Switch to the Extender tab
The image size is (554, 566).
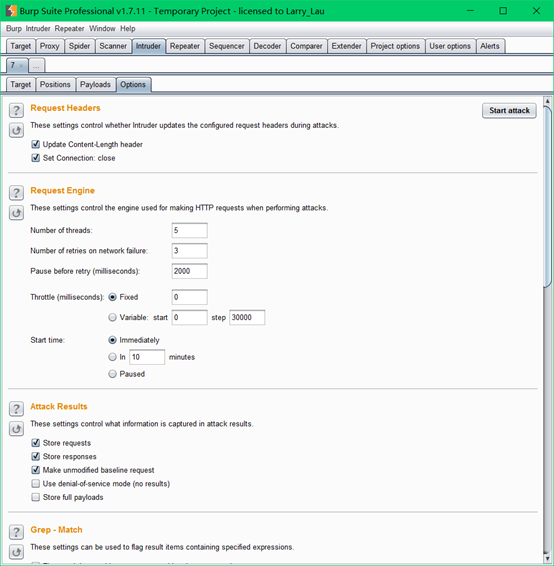pos(346,46)
